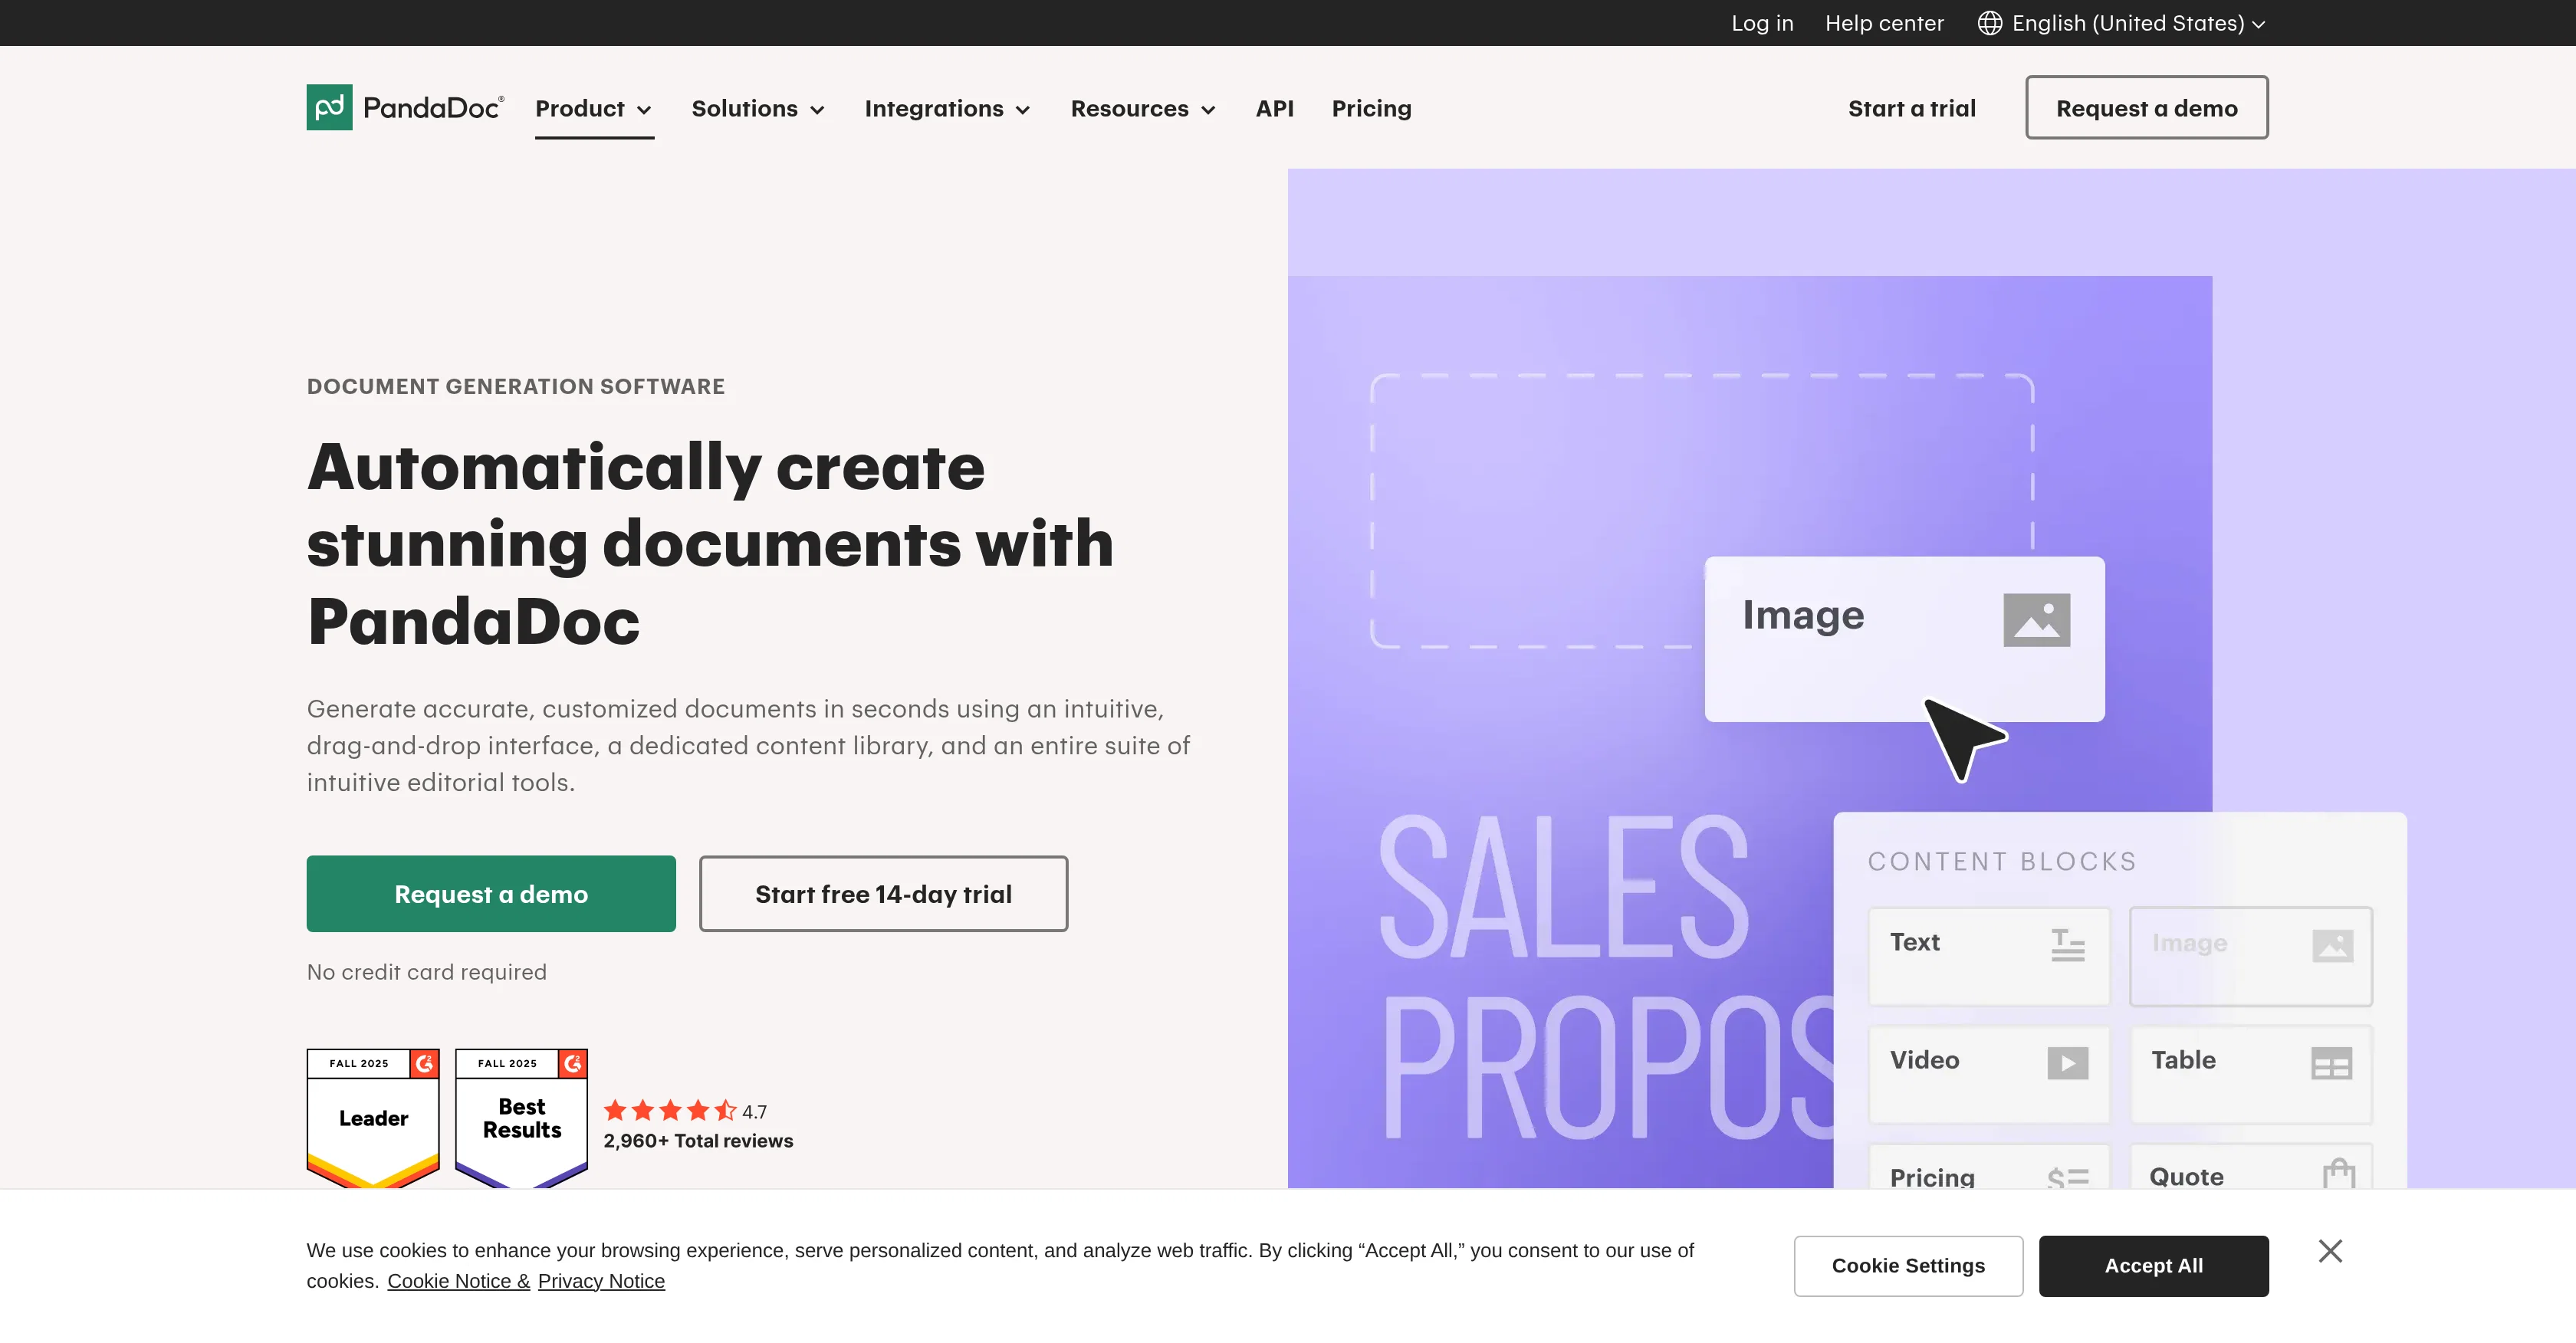This screenshot has height=1343, width=2576.
Task: Go to the API page
Action: pyautogui.click(x=1274, y=108)
